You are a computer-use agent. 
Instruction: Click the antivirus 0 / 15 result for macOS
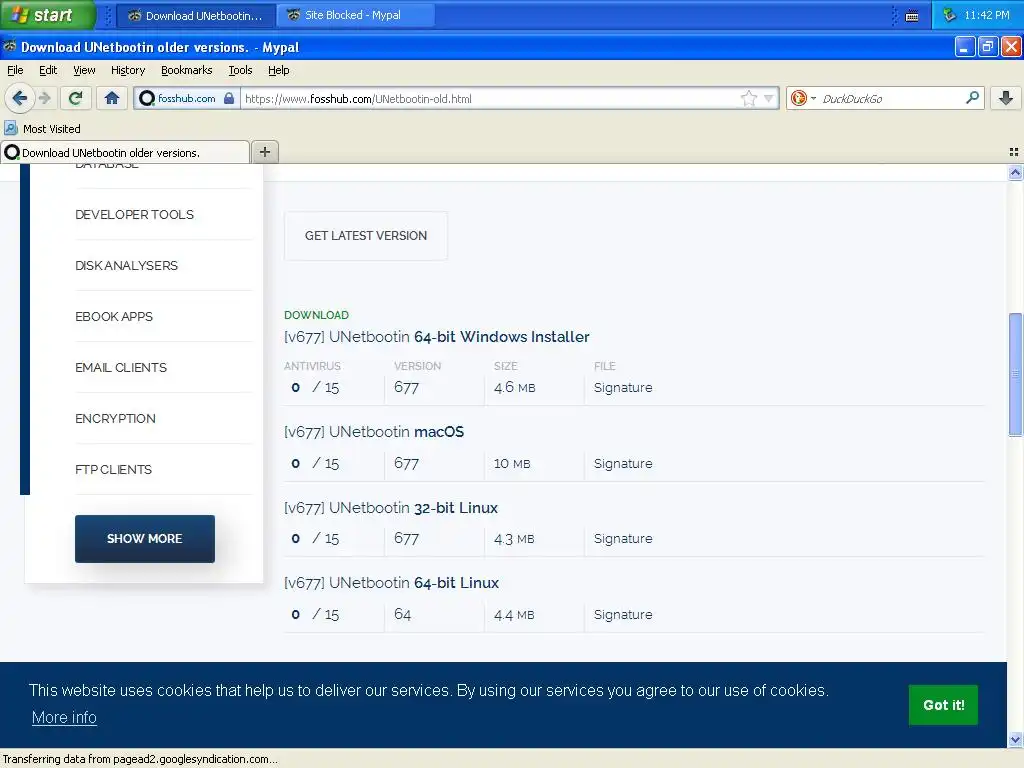click(315, 463)
